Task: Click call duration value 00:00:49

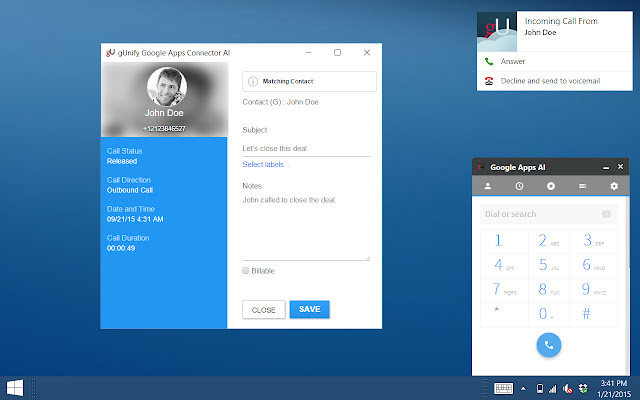Action: pyautogui.click(x=121, y=248)
